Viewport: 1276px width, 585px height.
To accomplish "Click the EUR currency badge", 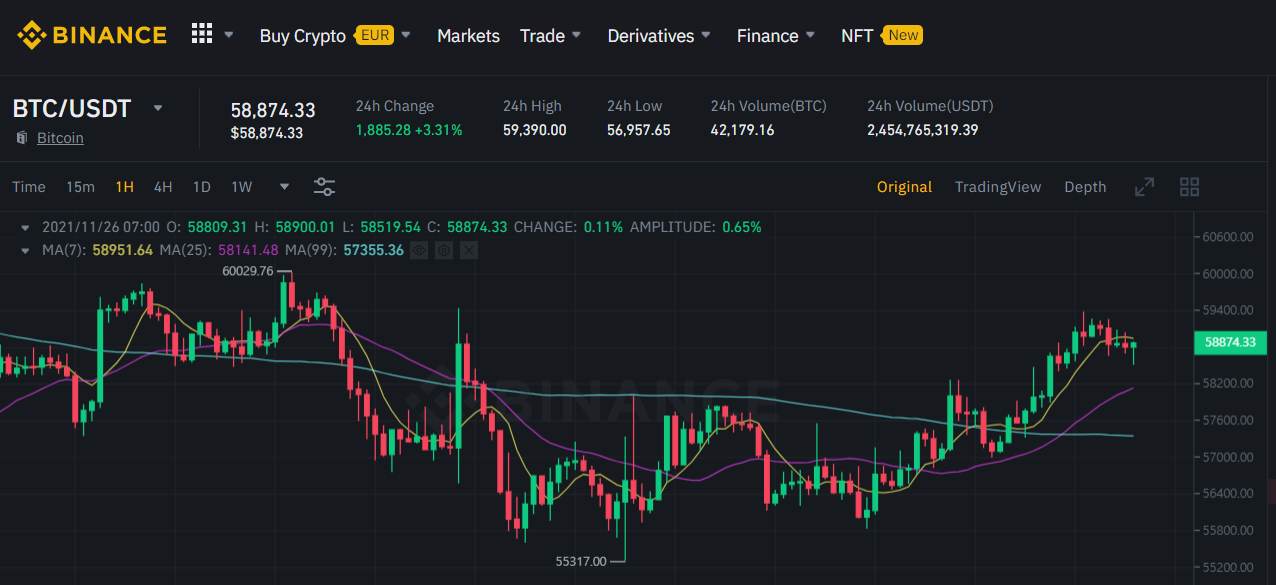I will coord(375,35).
